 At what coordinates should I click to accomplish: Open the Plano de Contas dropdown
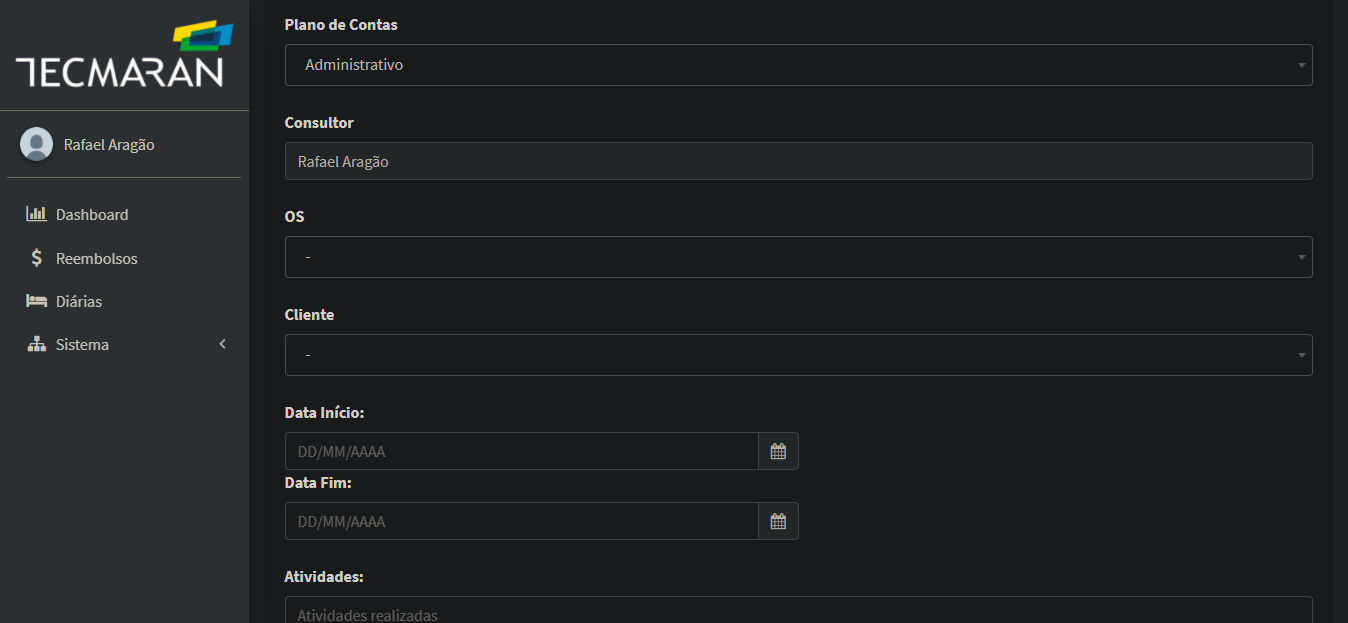pos(798,65)
